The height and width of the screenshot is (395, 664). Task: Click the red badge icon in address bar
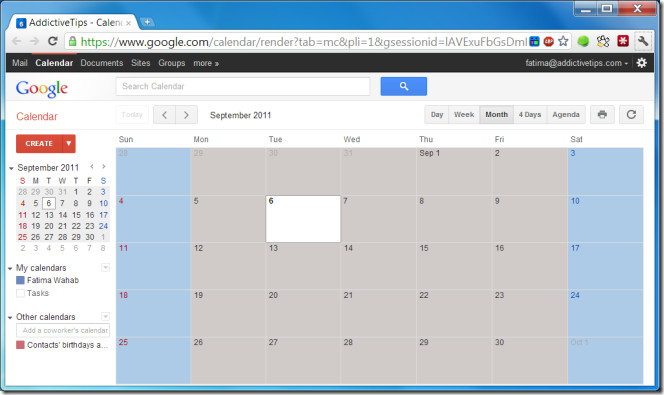tap(549, 41)
